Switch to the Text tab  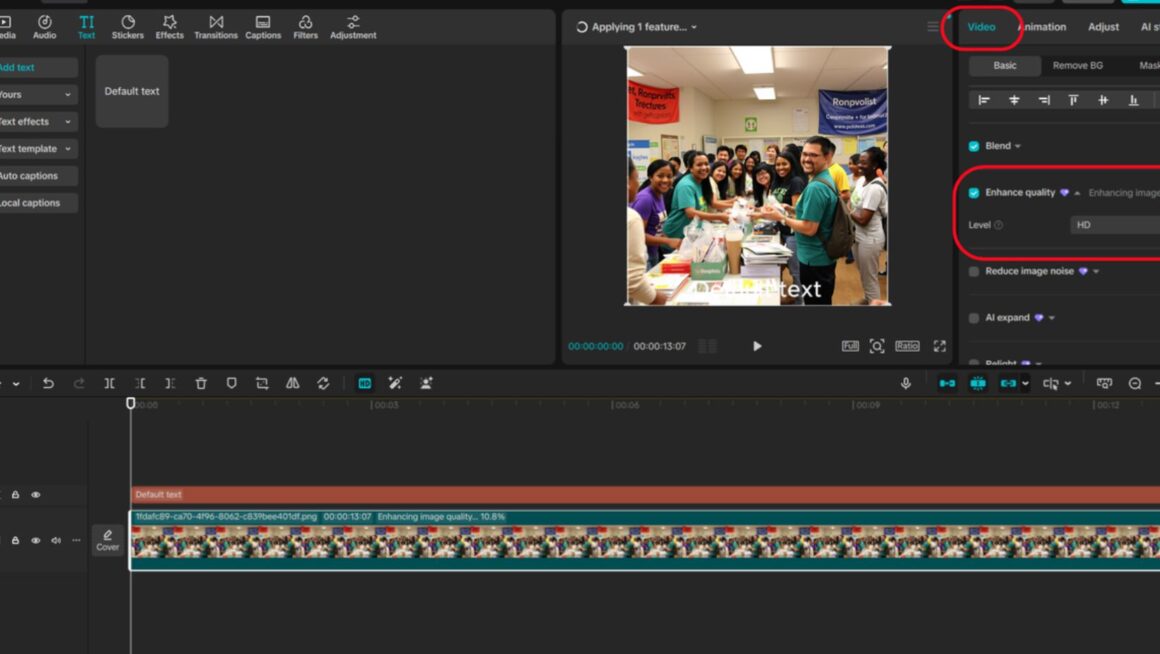(x=87, y=27)
